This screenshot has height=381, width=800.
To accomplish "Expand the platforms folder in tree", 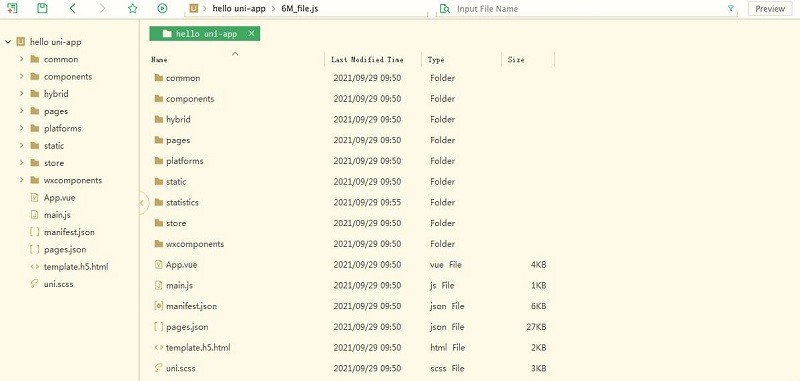I will click(21, 128).
